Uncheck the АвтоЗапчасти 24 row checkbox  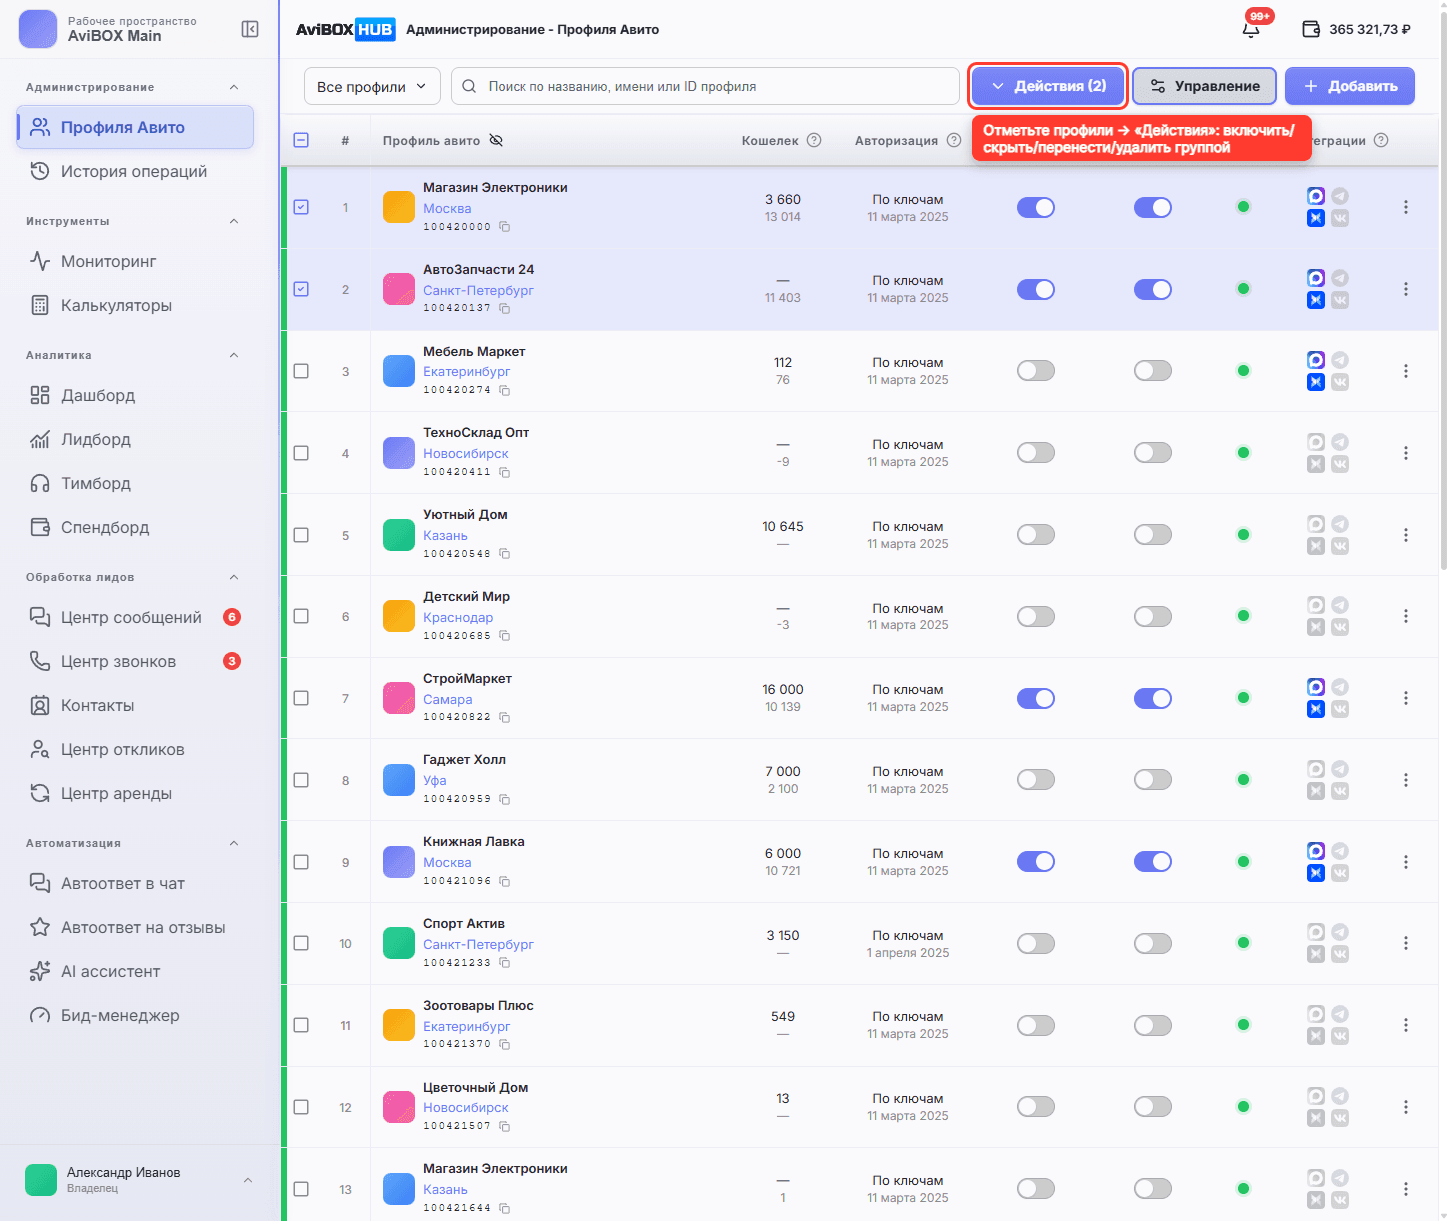point(301,289)
